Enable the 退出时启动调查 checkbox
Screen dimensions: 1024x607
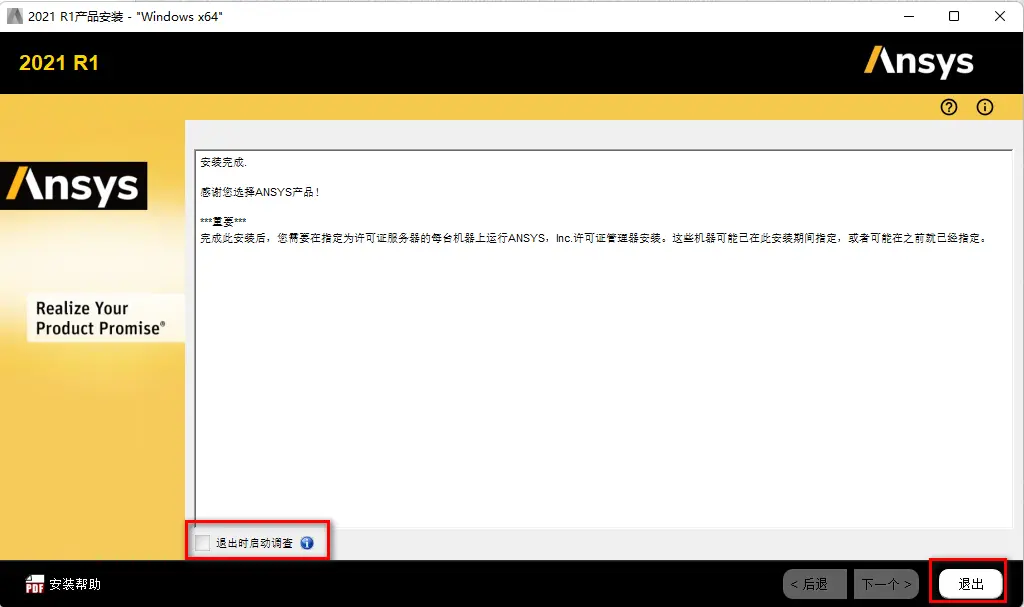(202, 543)
